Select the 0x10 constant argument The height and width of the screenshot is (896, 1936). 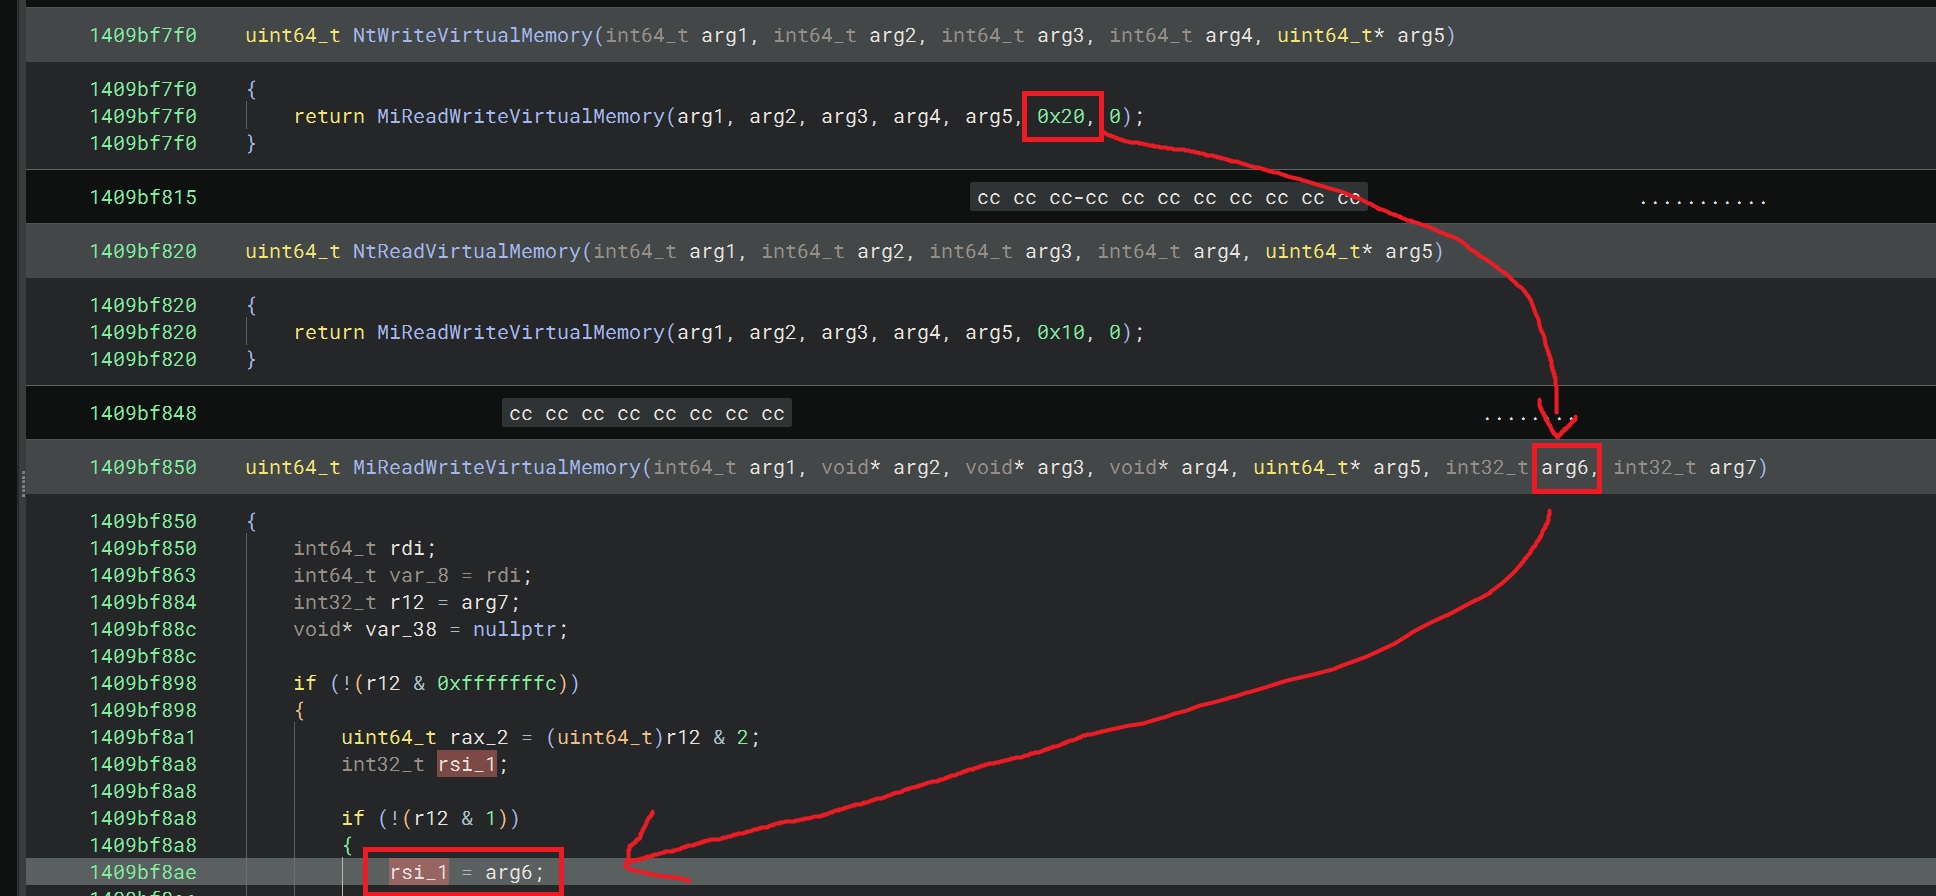coord(1060,333)
